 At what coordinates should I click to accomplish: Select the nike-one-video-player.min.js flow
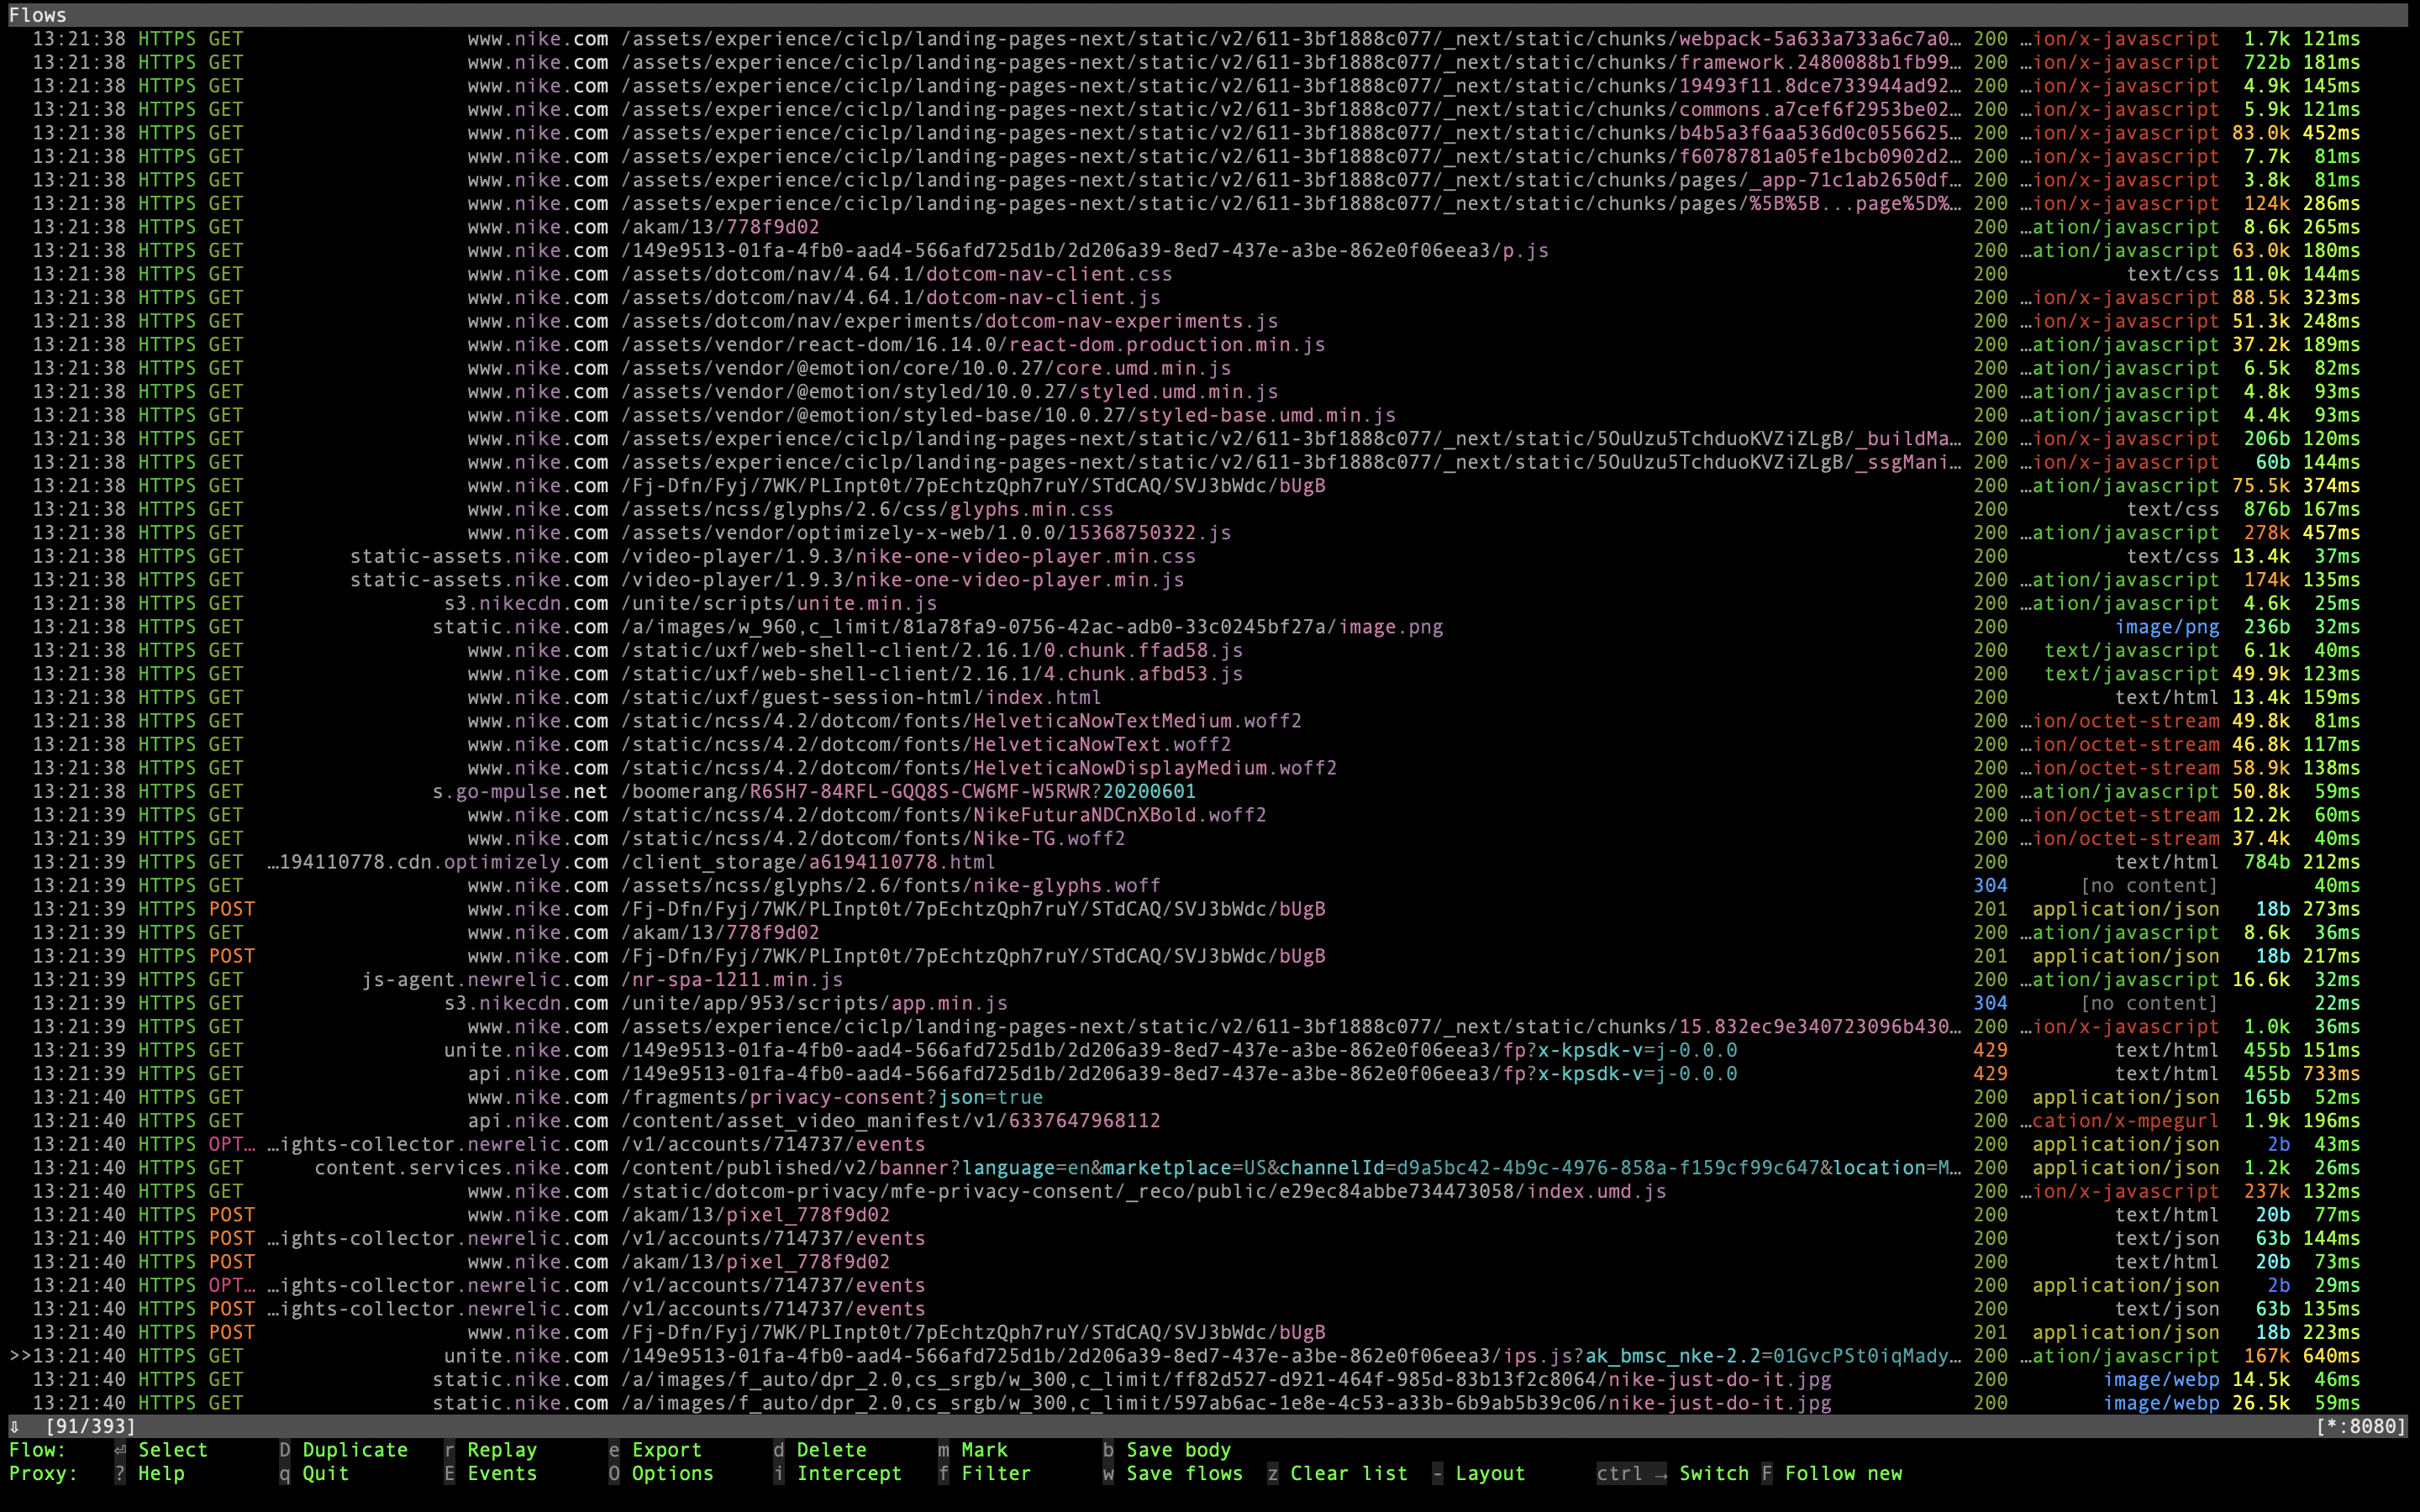click(1210, 580)
